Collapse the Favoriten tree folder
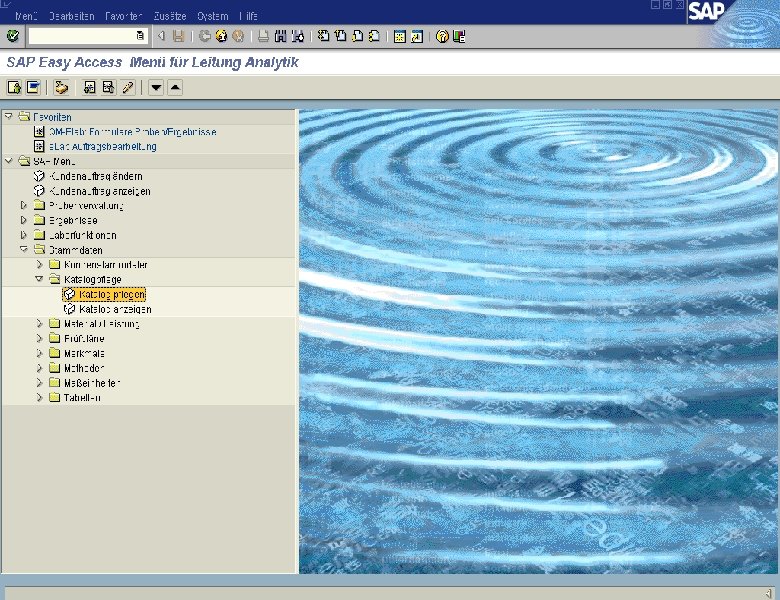The width and height of the screenshot is (780, 600). pos(8,116)
